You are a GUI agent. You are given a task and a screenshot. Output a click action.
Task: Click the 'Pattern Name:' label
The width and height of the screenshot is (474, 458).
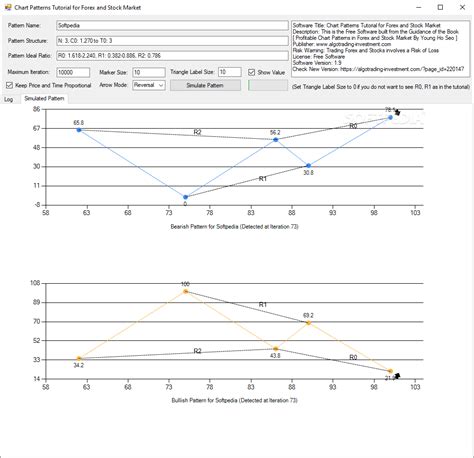(24, 25)
